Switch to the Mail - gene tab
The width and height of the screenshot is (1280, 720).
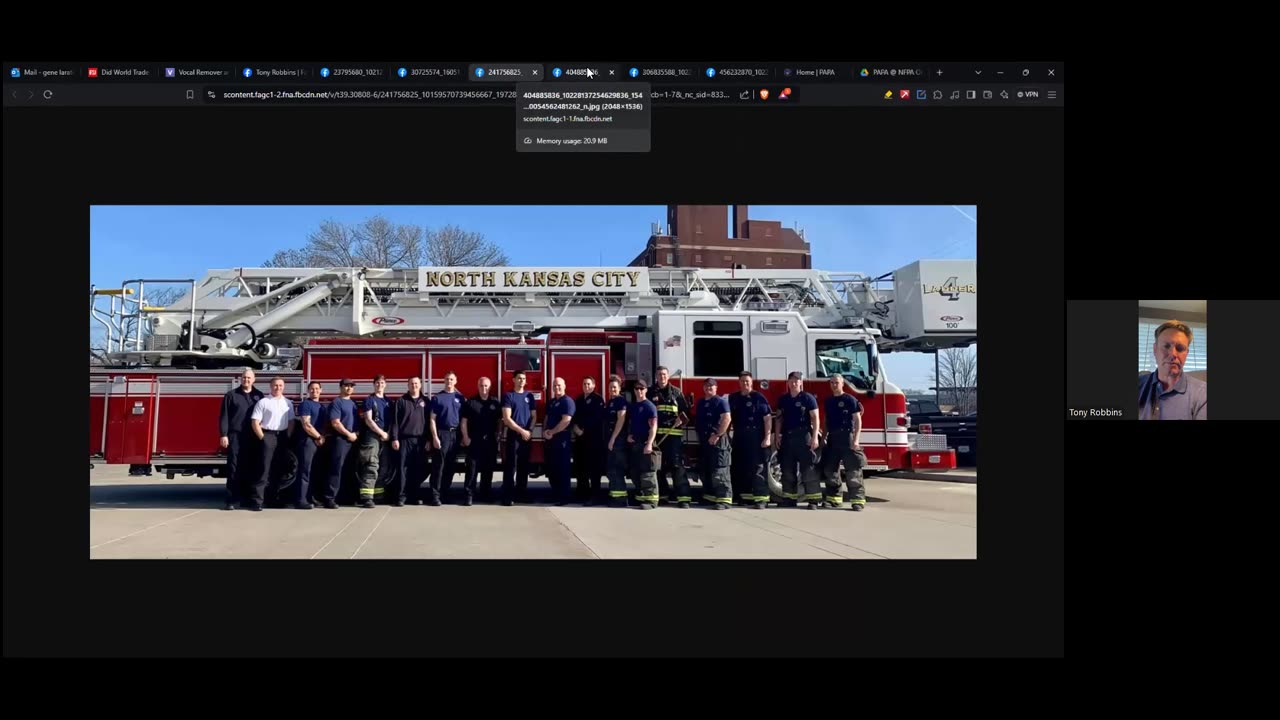[42, 72]
